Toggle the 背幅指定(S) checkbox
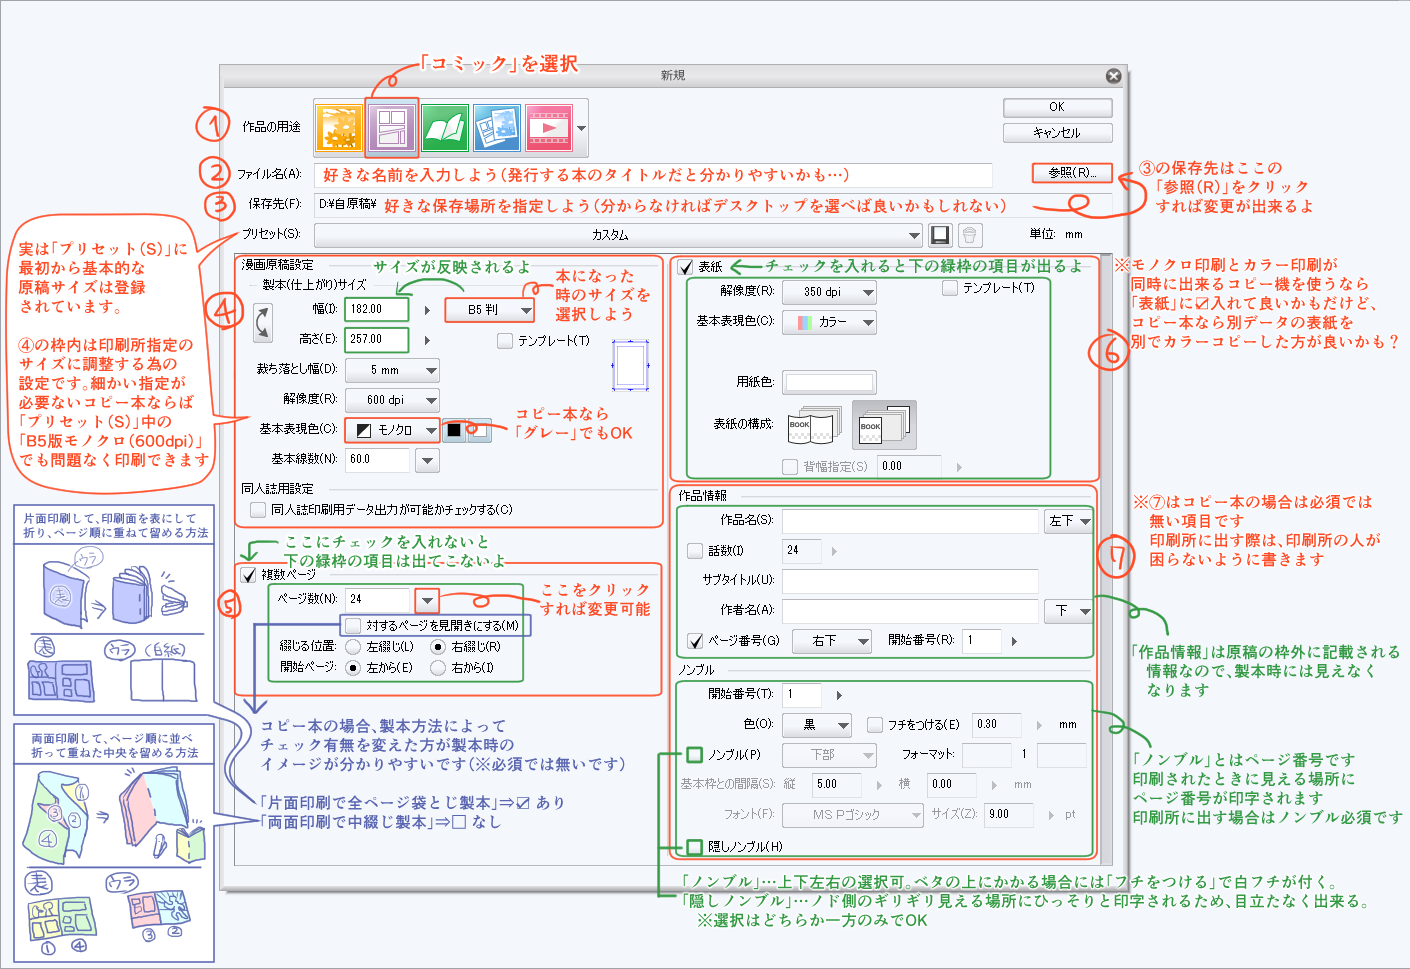Viewport: 1410px width, 969px height. [790, 467]
